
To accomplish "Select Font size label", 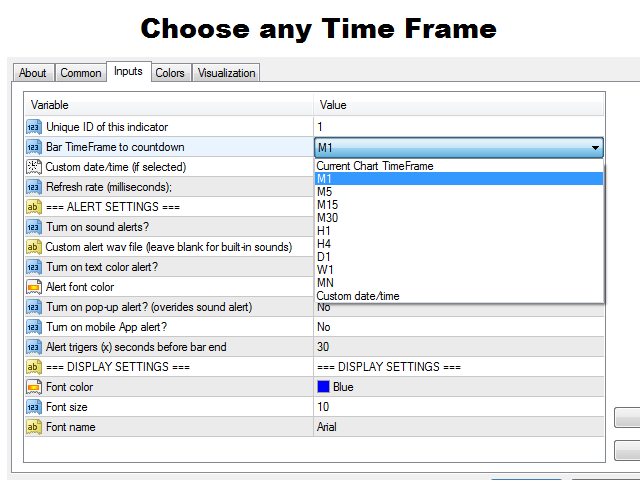I will (67, 407).
